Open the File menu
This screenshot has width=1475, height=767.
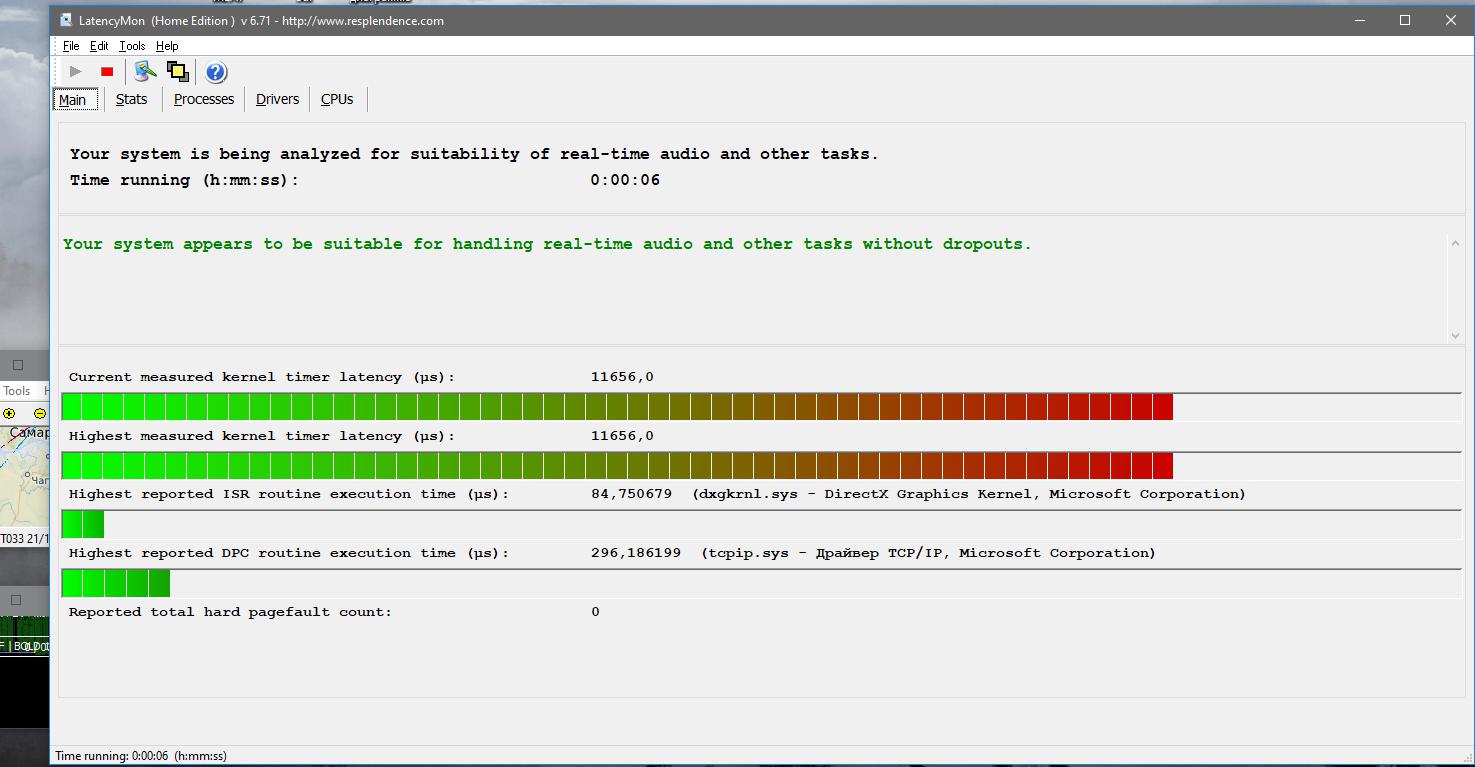tap(71, 46)
